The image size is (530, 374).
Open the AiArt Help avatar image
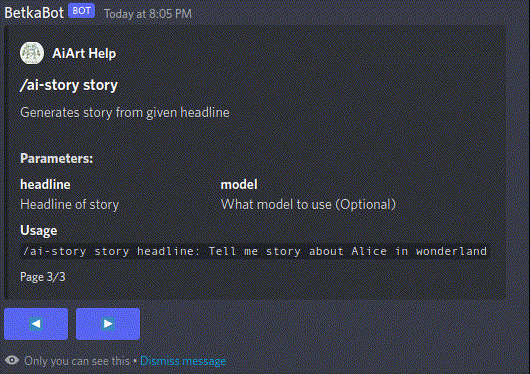click(32, 53)
